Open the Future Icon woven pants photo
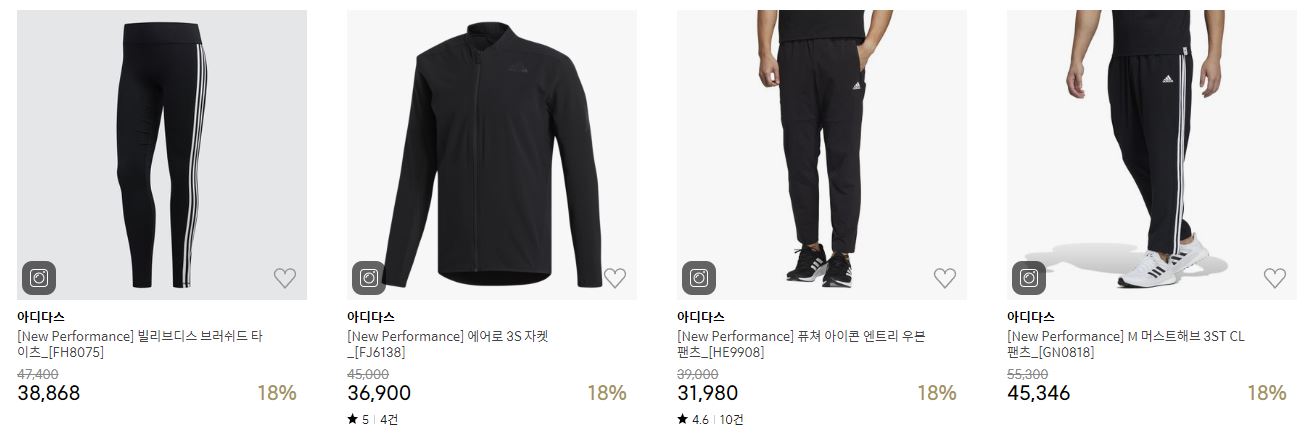The image size is (1308, 447). coord(822,155)
